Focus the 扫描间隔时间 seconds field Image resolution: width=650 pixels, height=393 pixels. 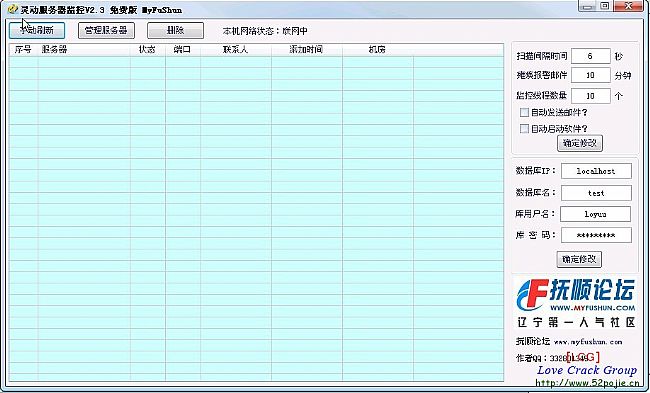(x=590, y=56)
